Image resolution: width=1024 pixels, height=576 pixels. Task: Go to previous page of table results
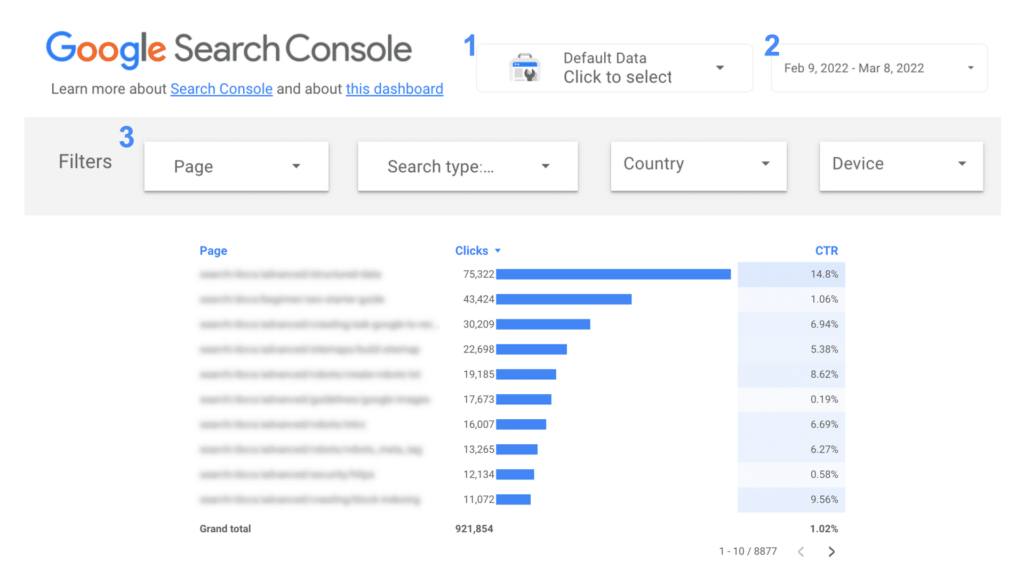801,552
